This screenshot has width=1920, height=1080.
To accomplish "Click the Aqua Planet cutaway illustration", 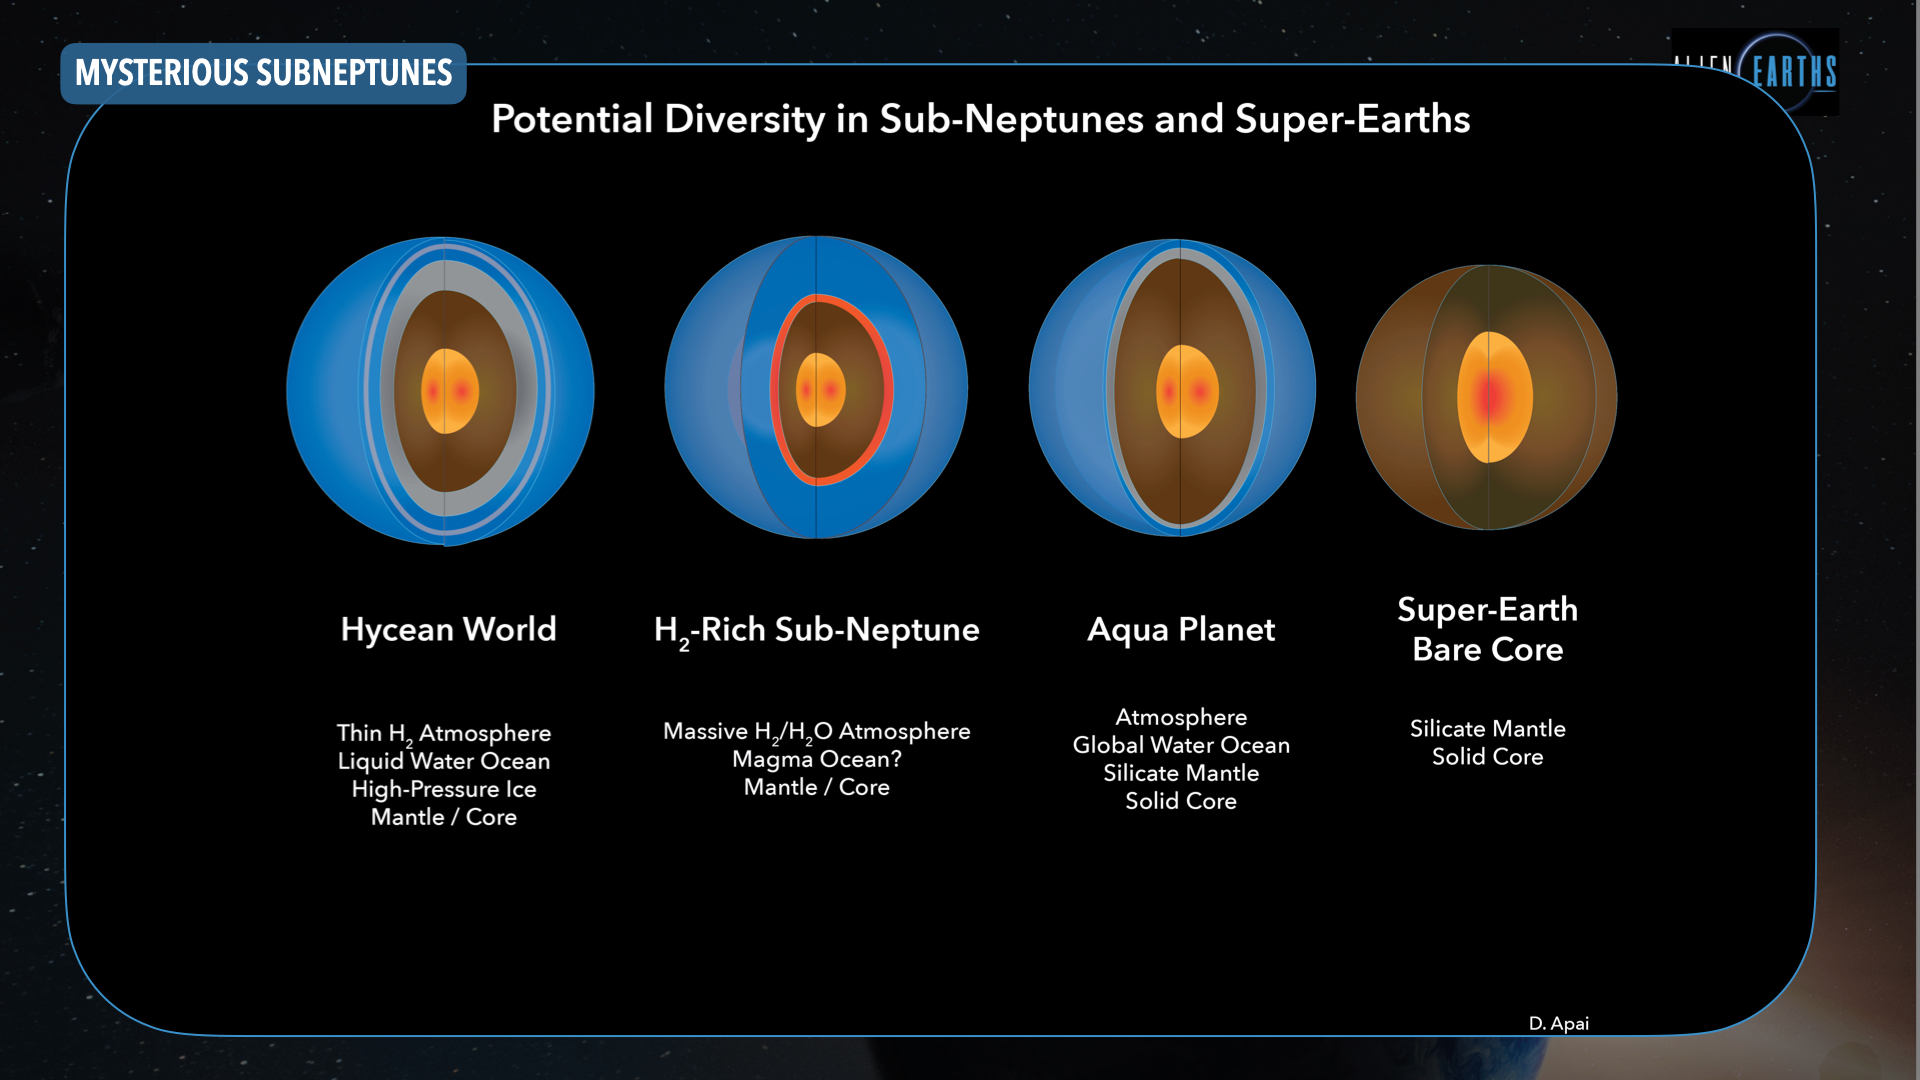I will 1172,388.
